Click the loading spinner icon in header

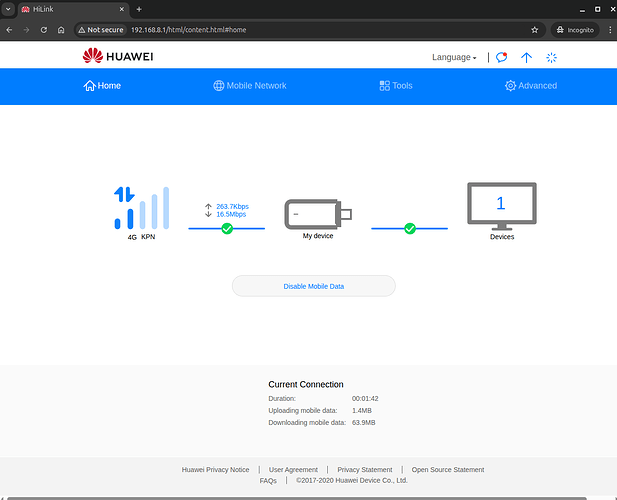[x=551, y=57]
